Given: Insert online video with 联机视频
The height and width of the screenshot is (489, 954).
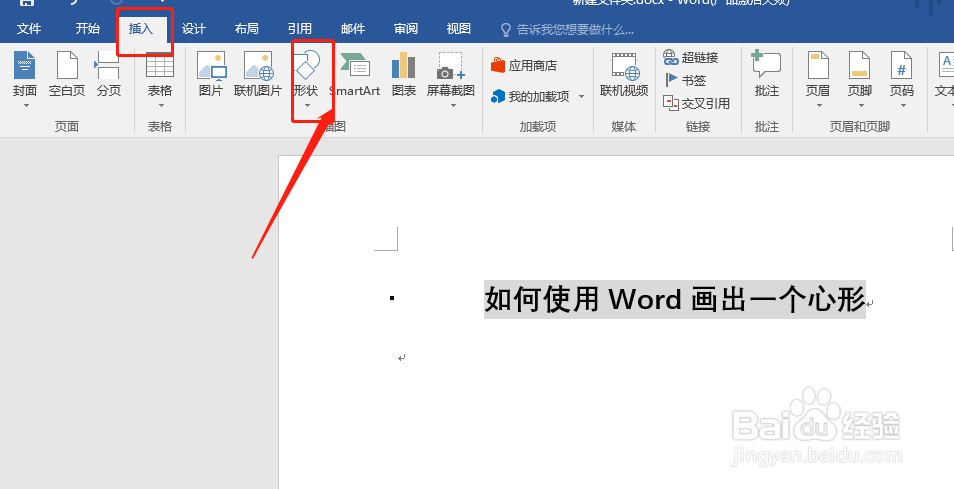Looking at the screenshot, I should 624,74.
